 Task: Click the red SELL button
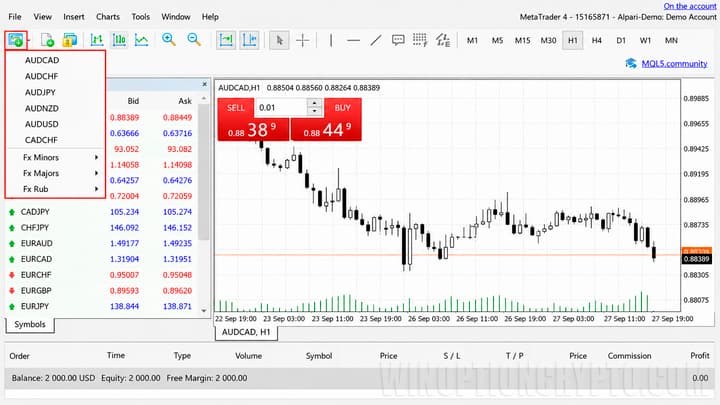(x=236, y=108)
